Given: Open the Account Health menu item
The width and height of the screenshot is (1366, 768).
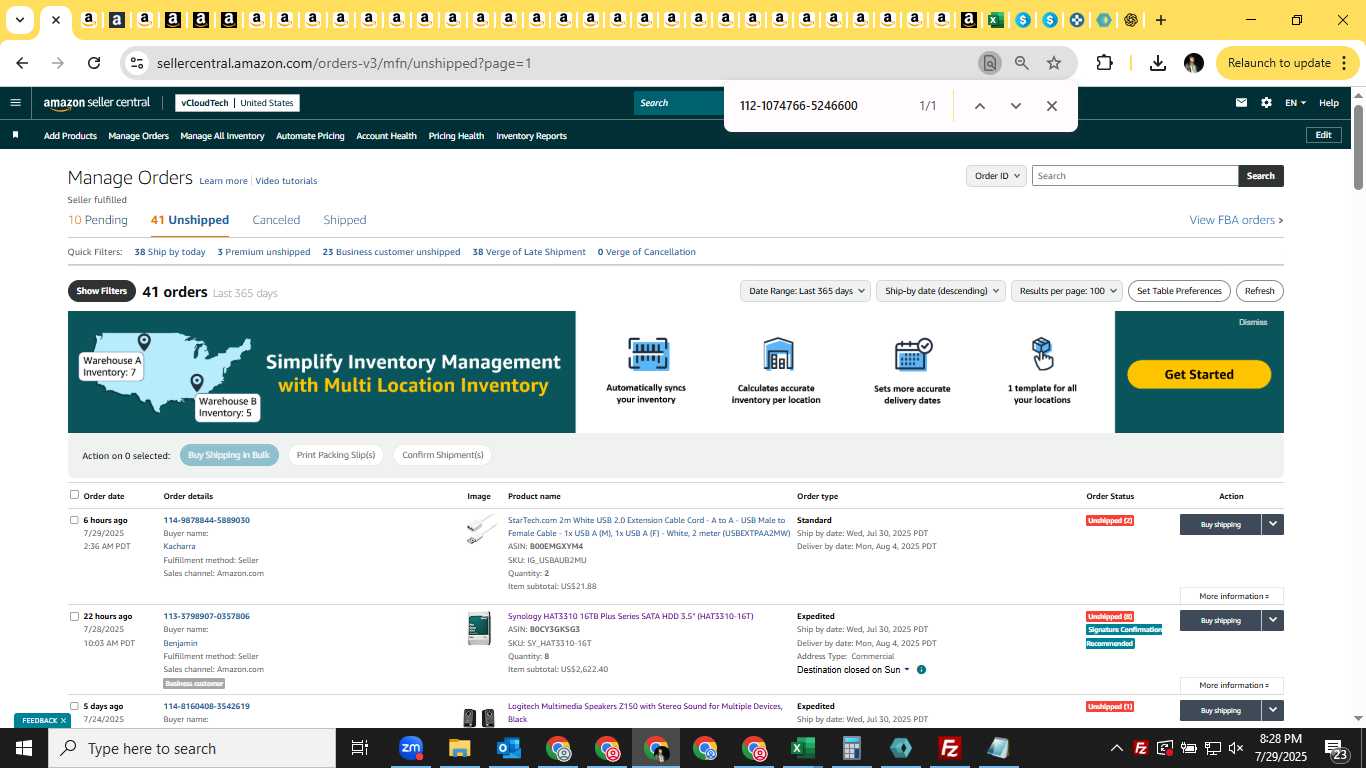Looking at the screenshot, I should pyautogui.click(x=386, y=136).
